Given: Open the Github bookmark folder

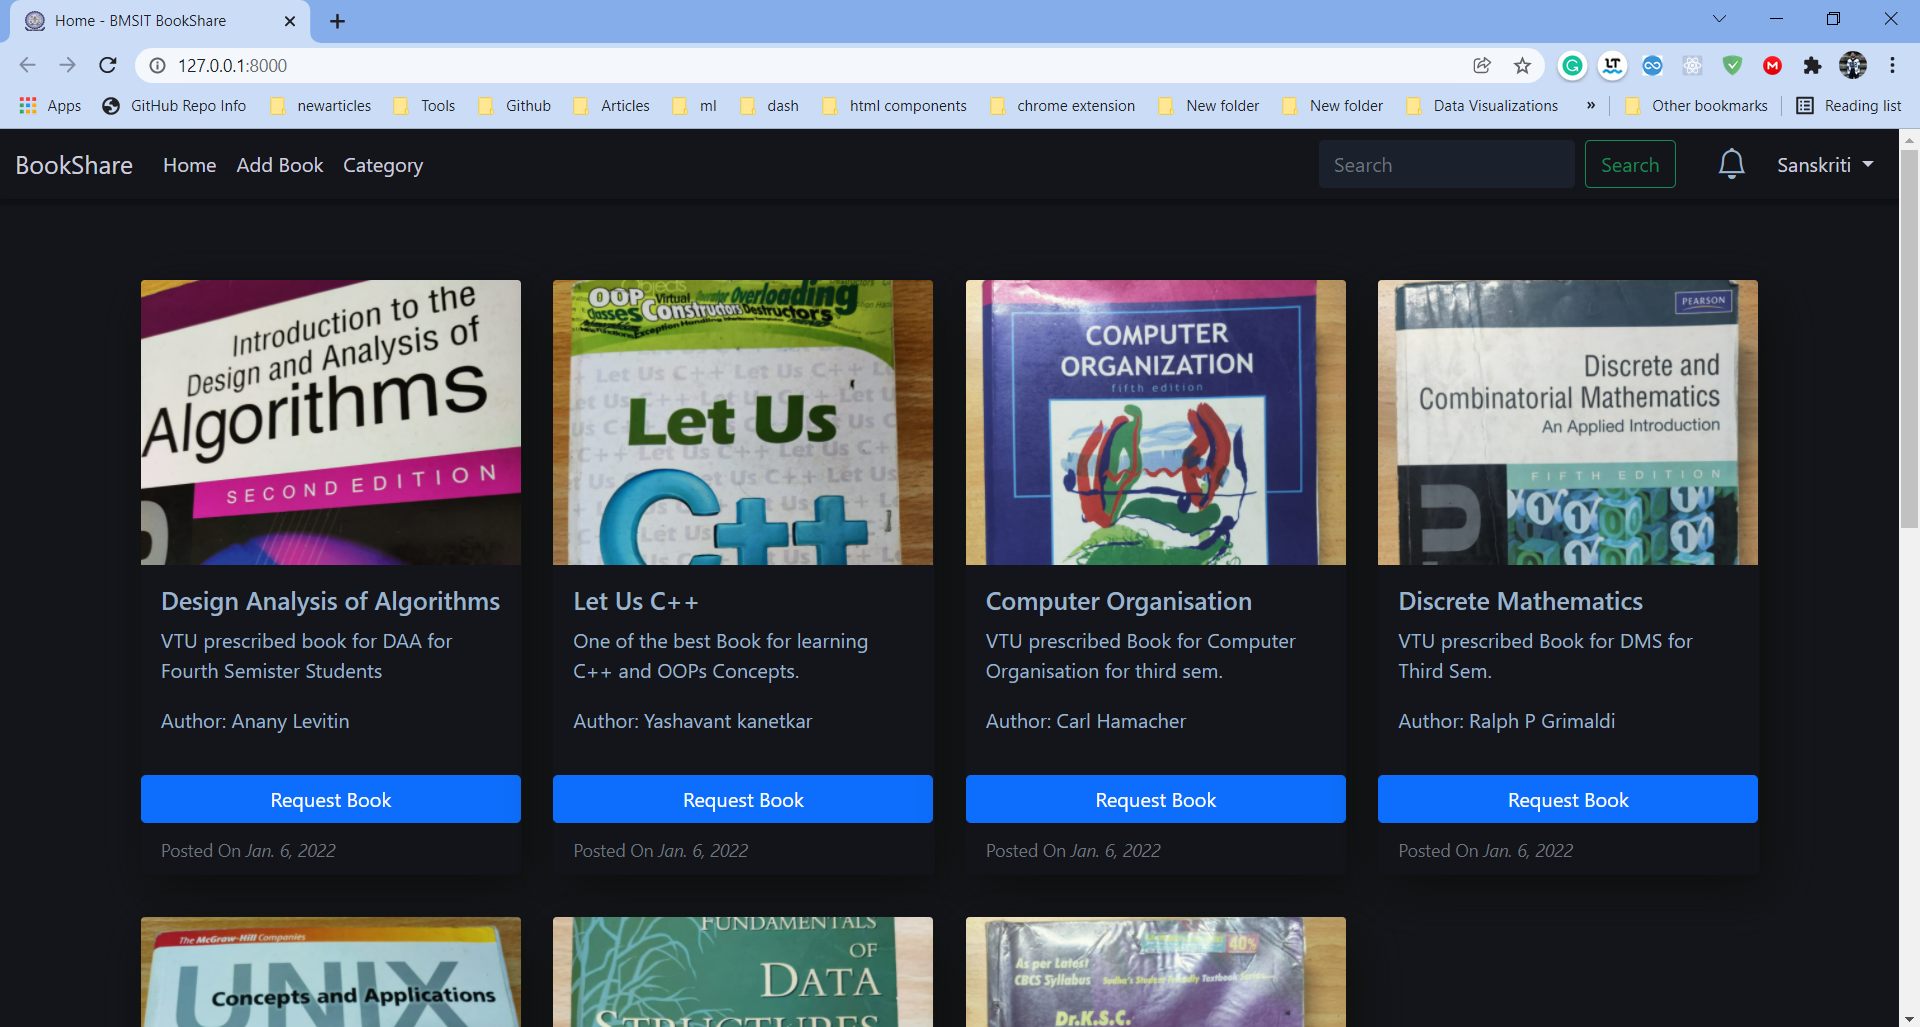Looking at the screenshot, I should pos(515,106).
